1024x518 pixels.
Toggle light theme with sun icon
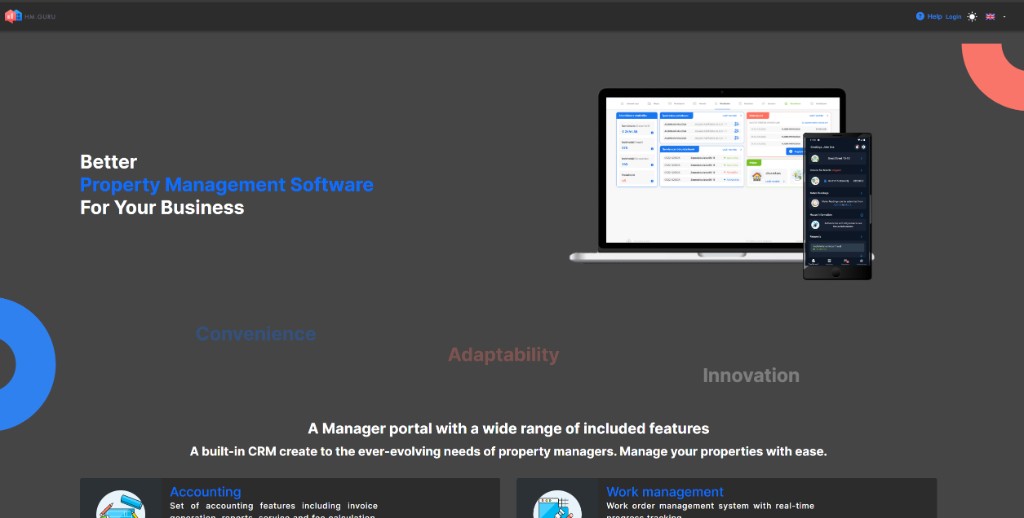[972, 17]
